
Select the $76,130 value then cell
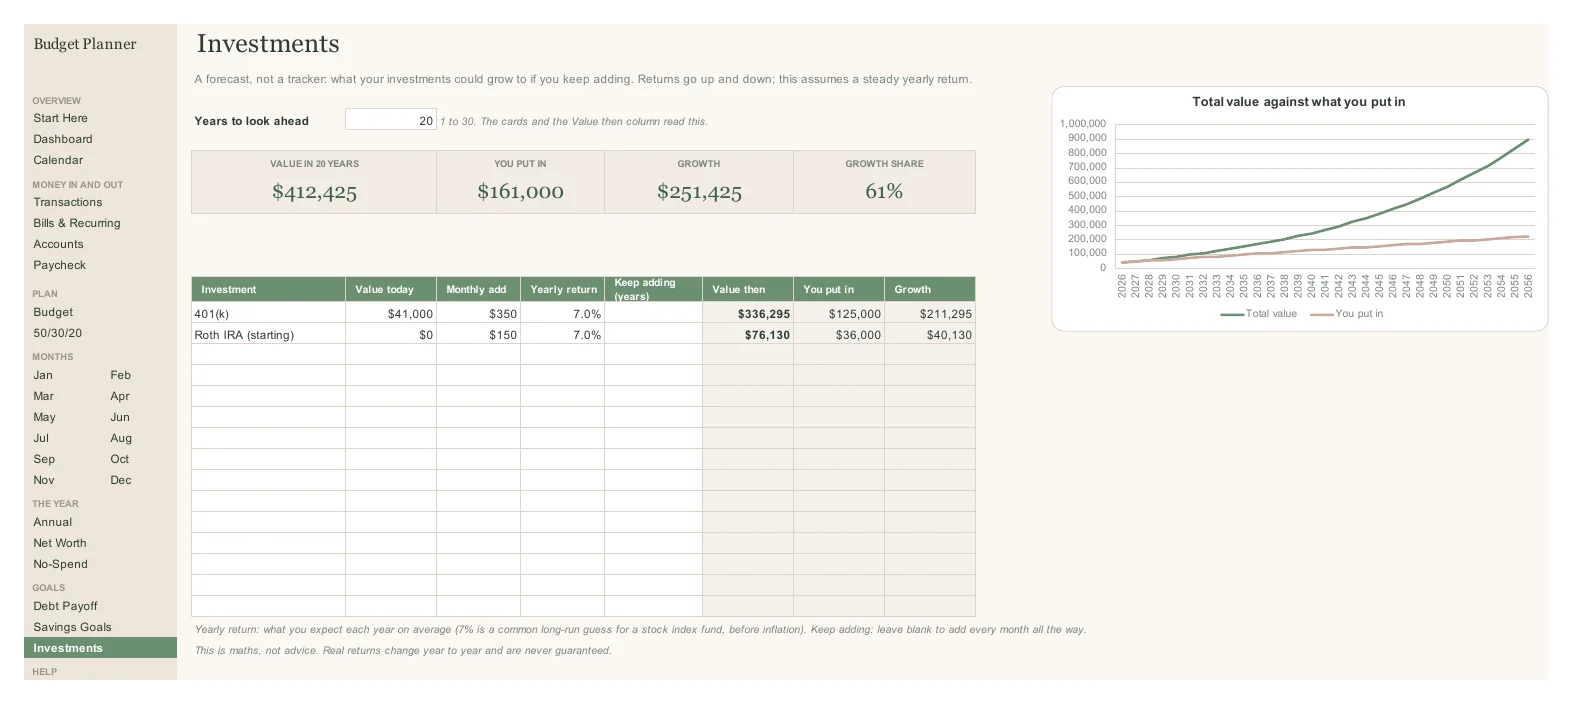click(748, 335)
